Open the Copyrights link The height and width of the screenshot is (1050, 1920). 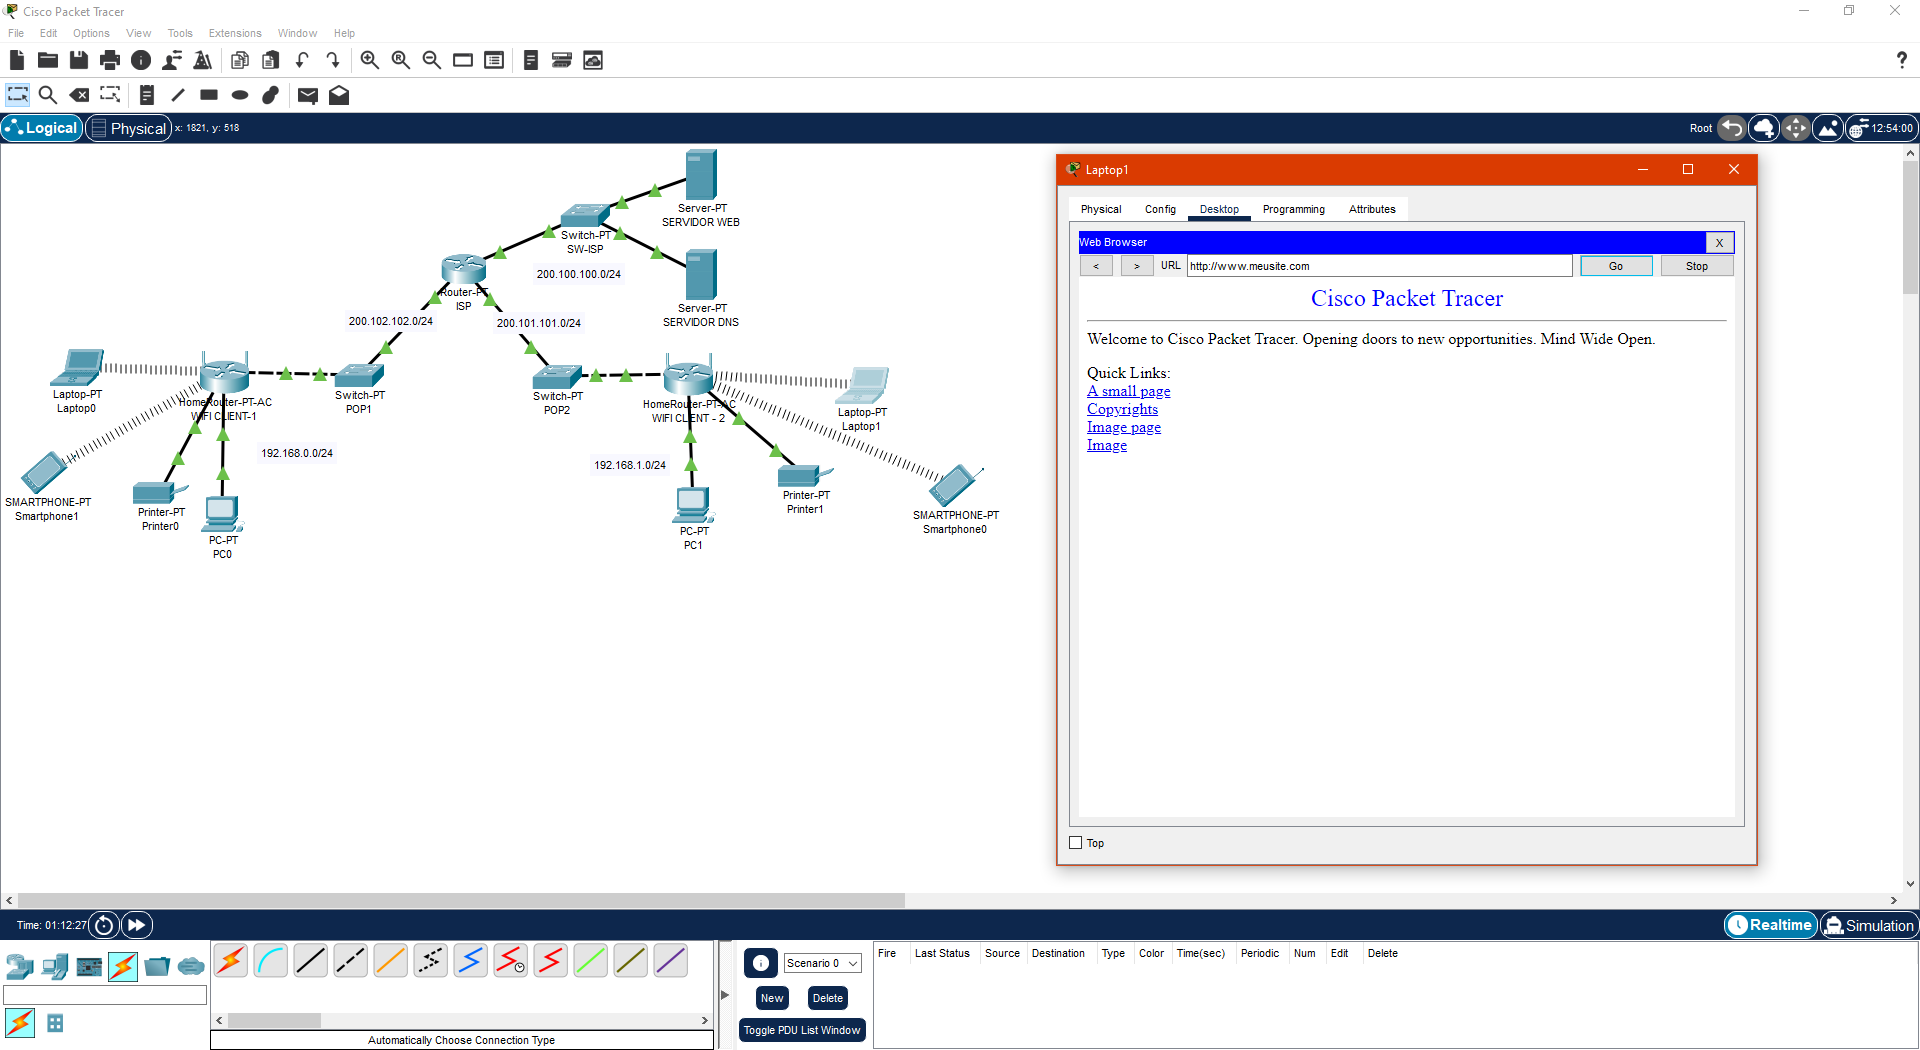(x=1123, y=409)
